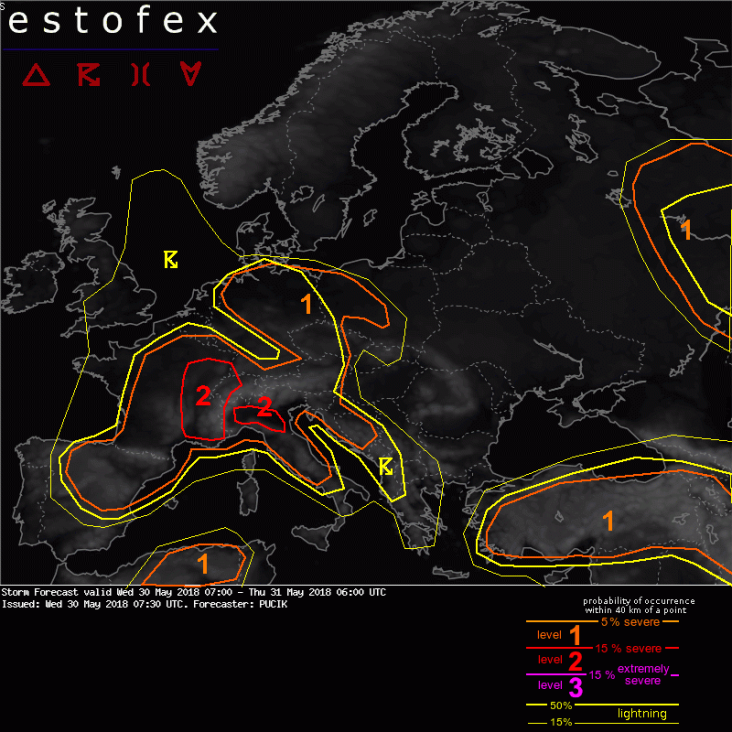The image size is (732, 732).
Task: Click the red )( symbol in header
Action: [x=140, y=75]
